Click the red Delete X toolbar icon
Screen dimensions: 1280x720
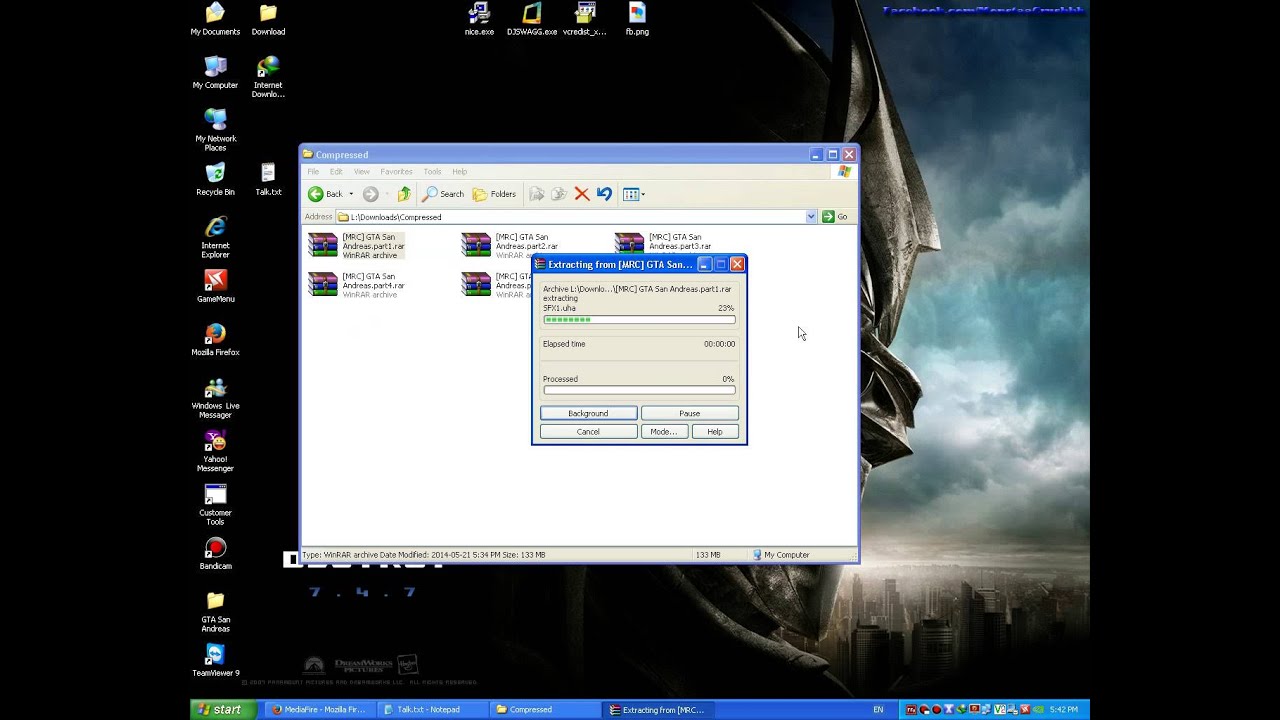coord(582,194)
